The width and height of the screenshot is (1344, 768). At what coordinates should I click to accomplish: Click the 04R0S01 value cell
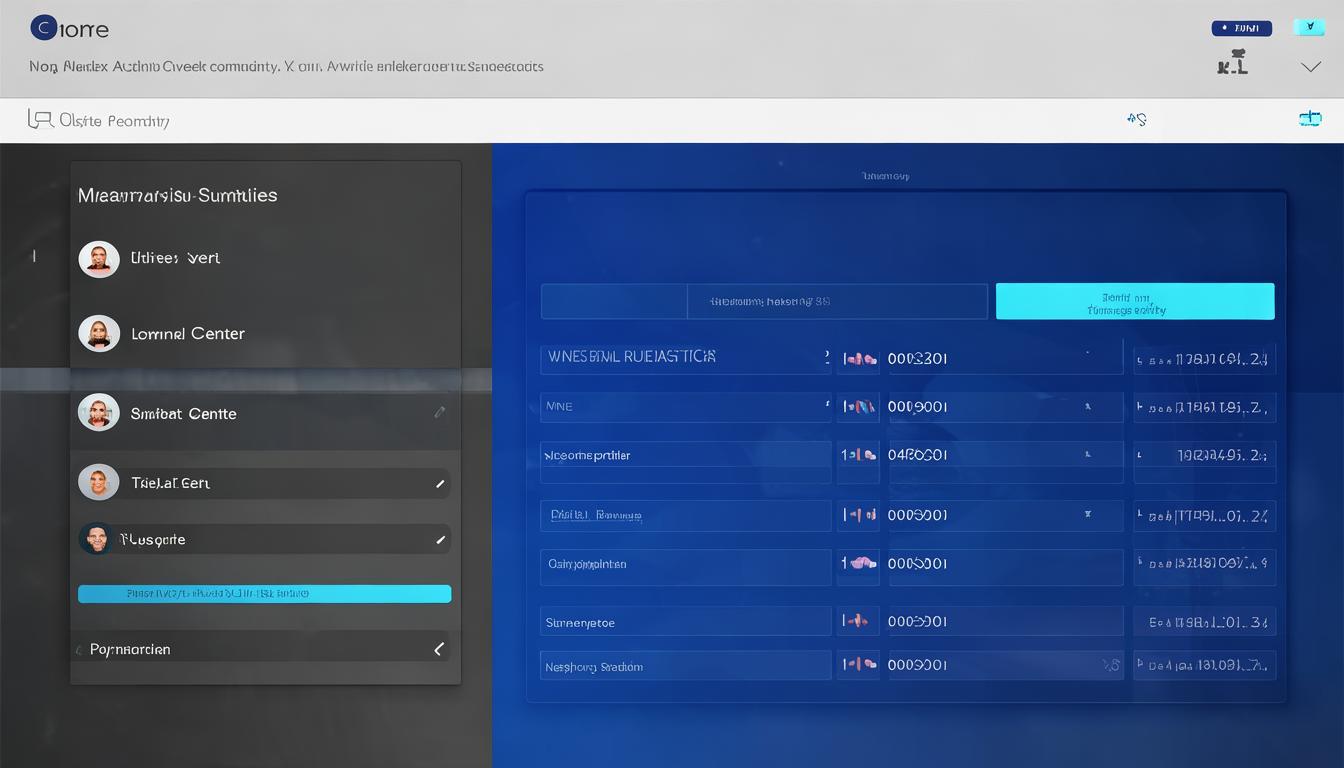click(x=1005, y=455)
